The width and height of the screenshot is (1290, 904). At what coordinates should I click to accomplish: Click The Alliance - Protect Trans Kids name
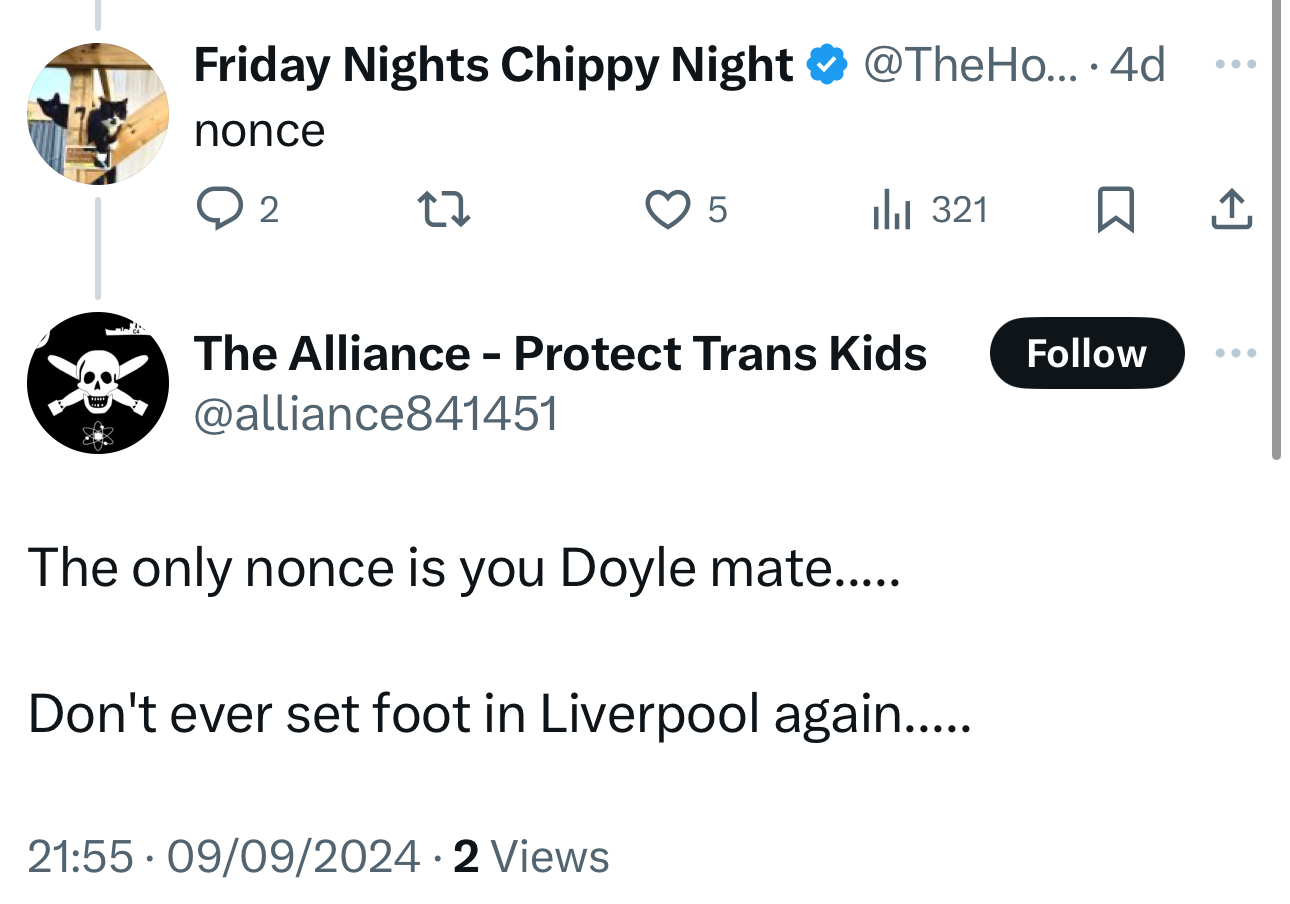(560, 353)
